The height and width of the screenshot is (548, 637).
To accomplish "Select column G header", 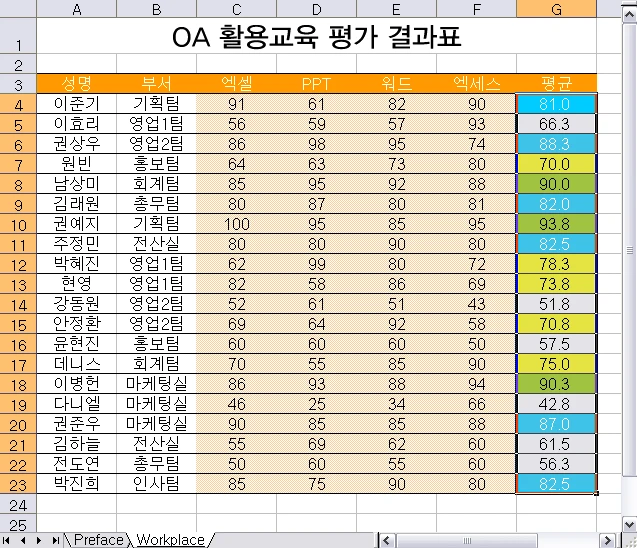I will pyautogui.click(x=557, y=9).
